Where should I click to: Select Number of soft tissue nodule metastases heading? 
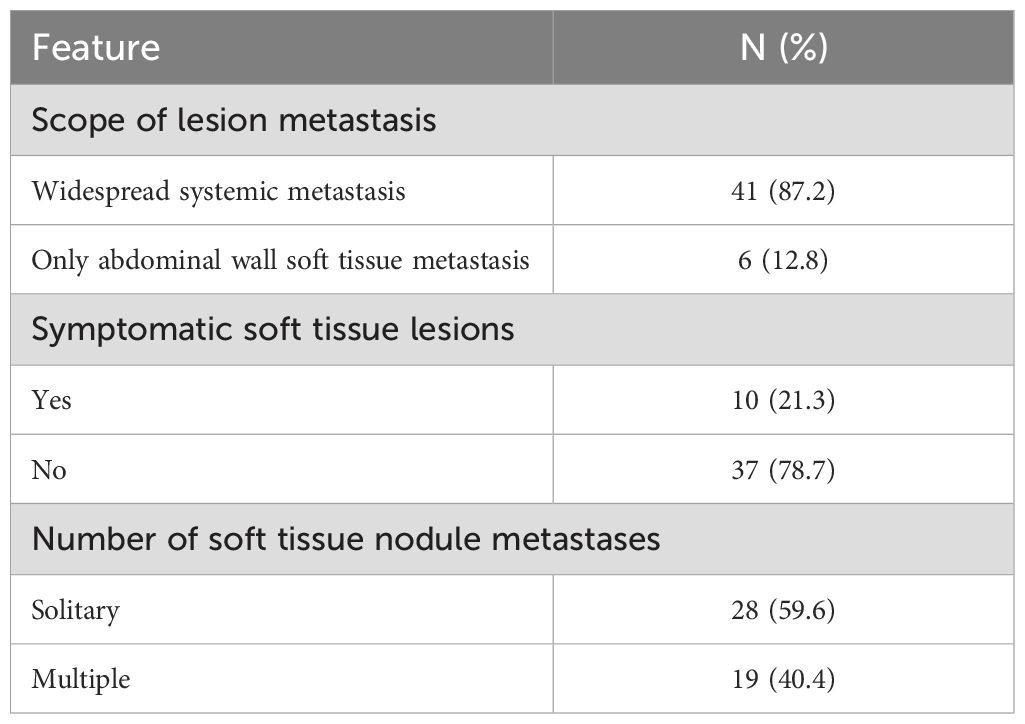coord(346,539)
